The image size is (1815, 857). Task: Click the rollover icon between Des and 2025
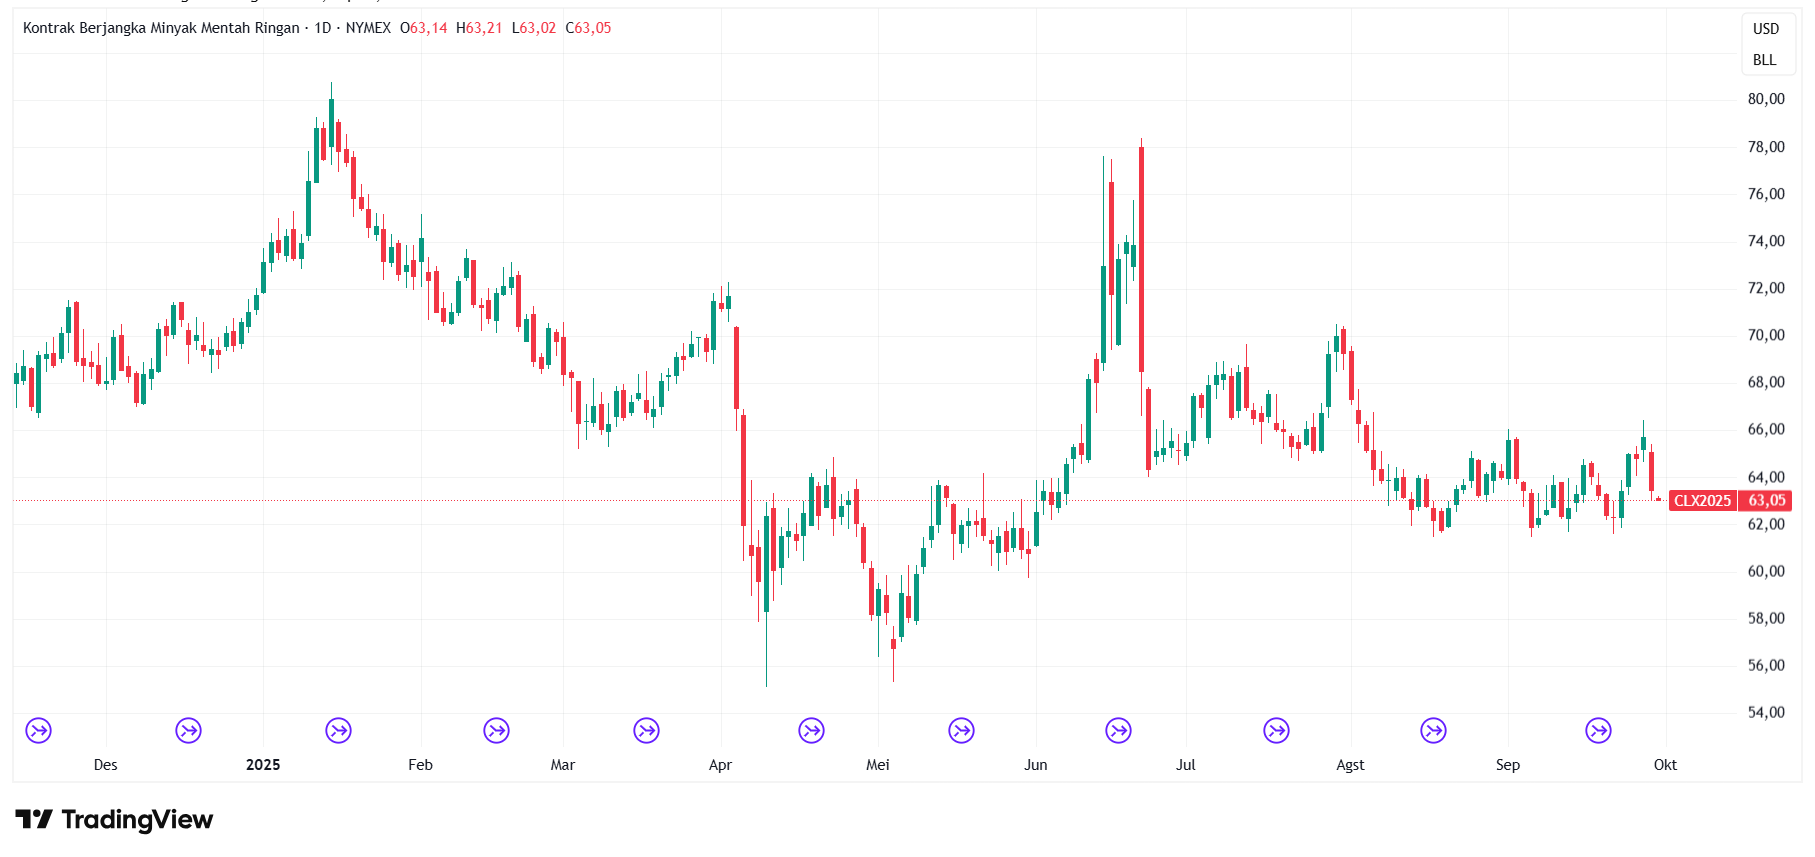click(x=188, y=731)
